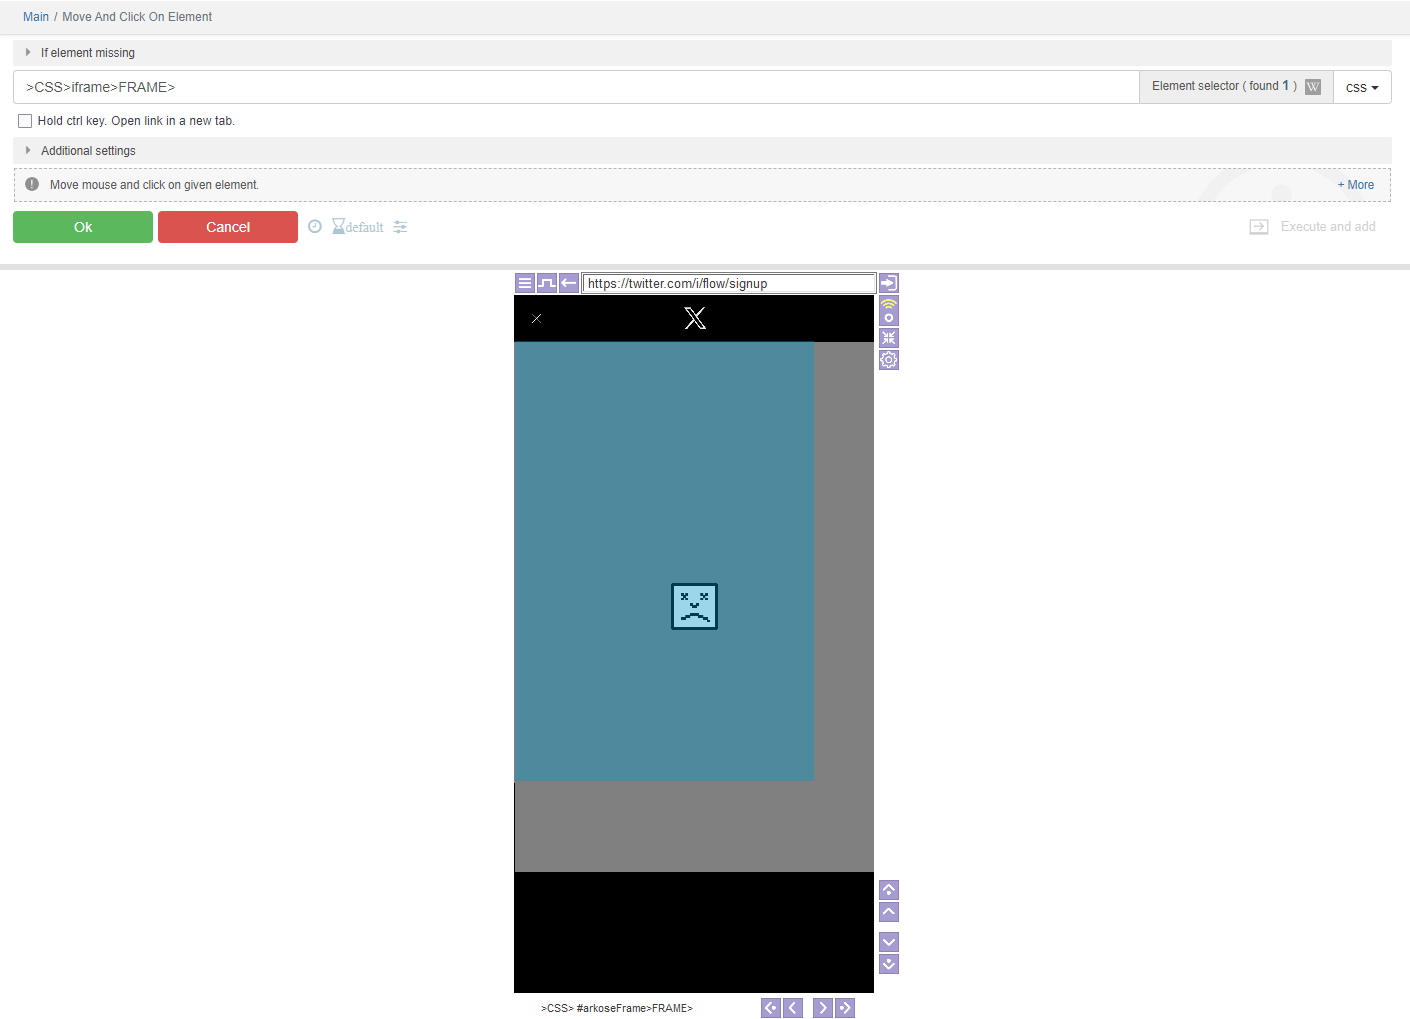
Task: Click the load URL arrow icon
Action: point(888,283)
